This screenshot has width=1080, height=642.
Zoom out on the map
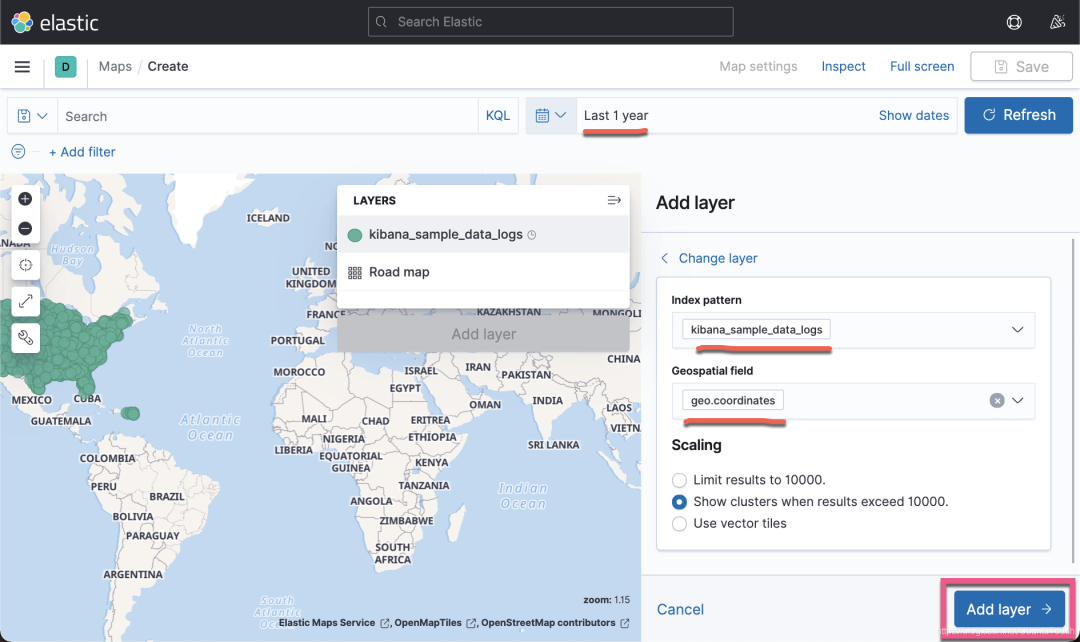click(x=25, y=228)
